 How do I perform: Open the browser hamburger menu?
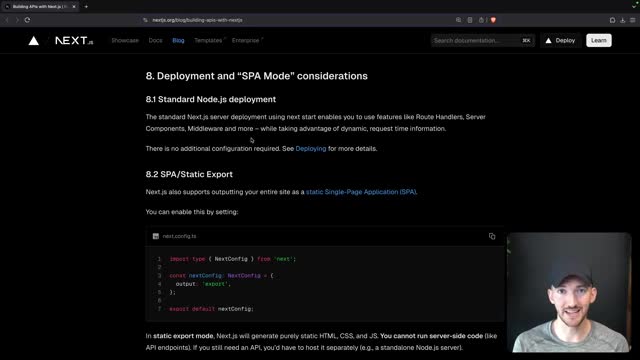[x=633, y=20]
